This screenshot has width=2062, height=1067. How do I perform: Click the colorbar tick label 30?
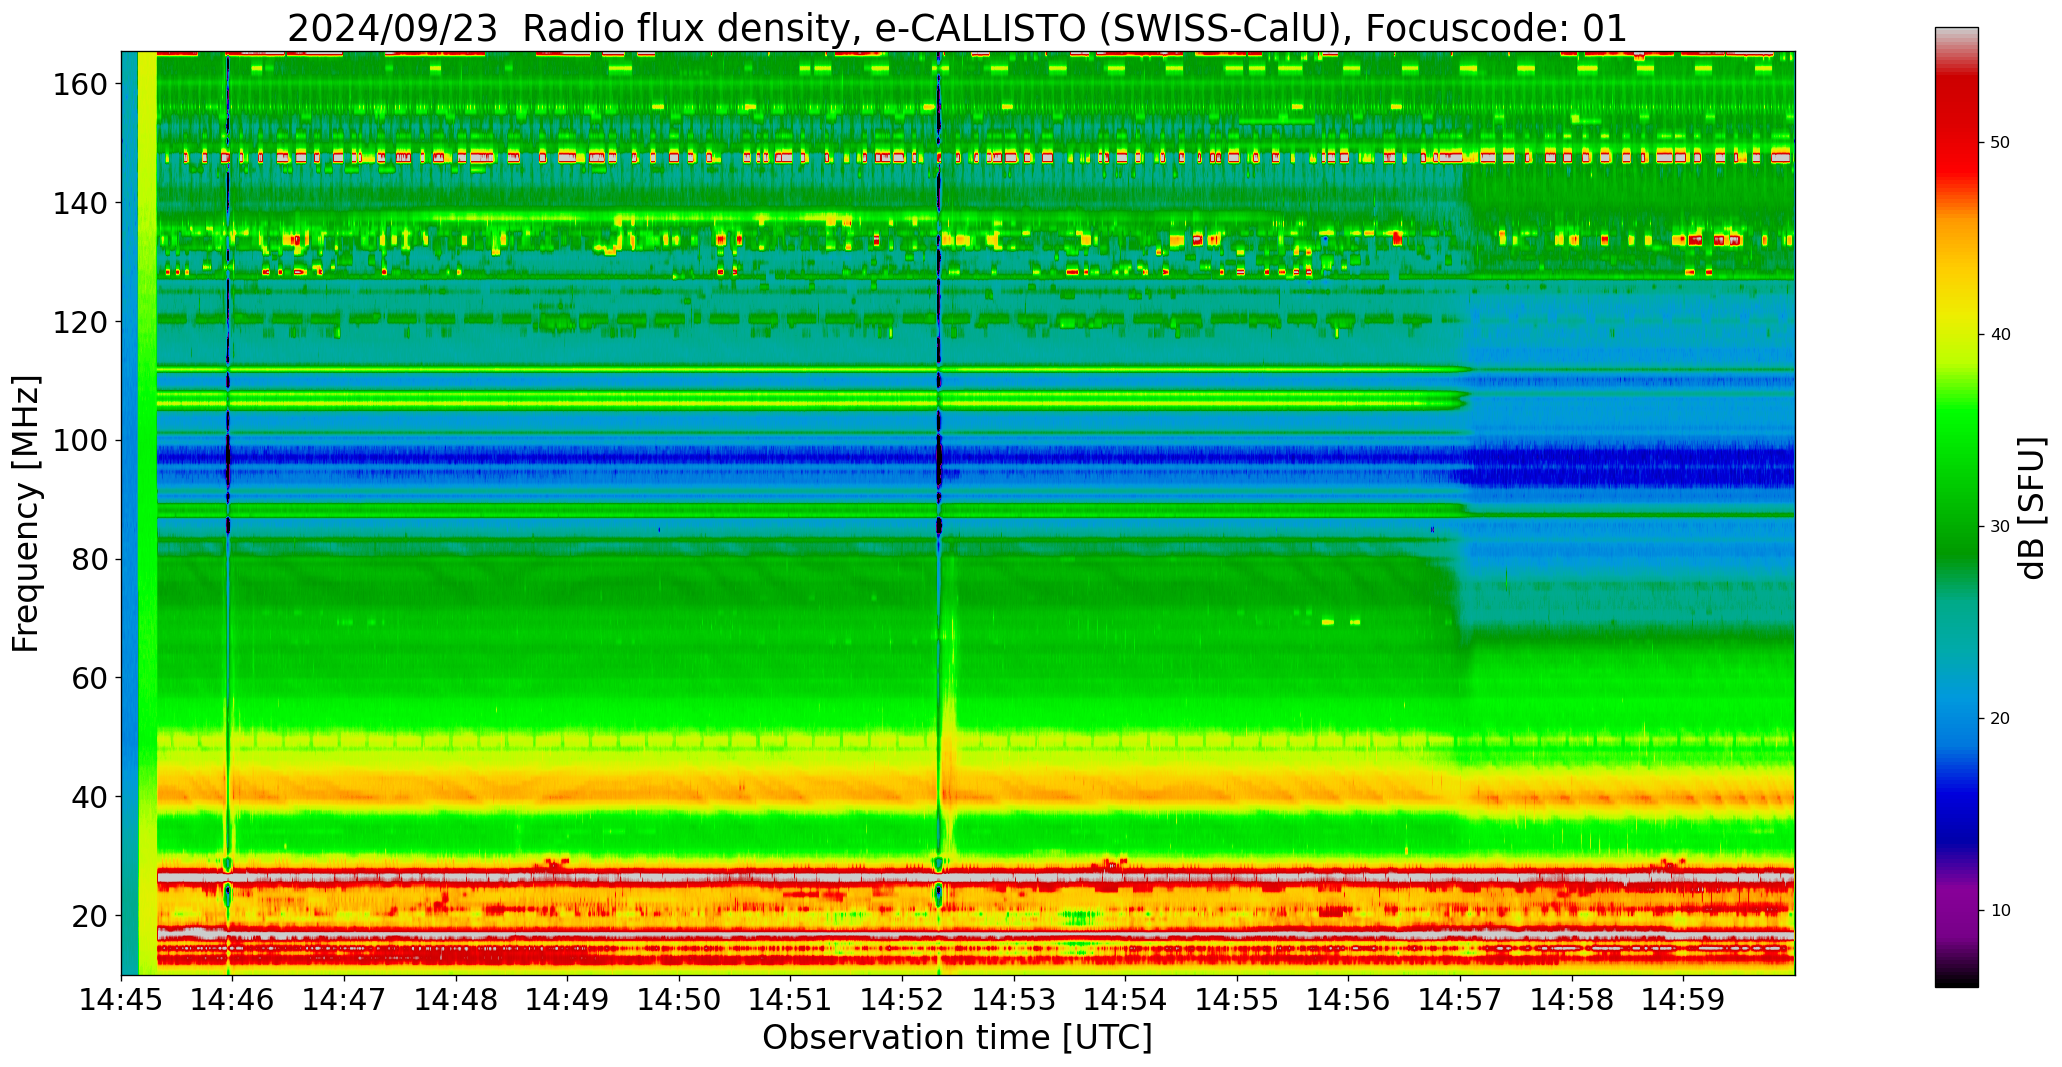coord(2000,526)
